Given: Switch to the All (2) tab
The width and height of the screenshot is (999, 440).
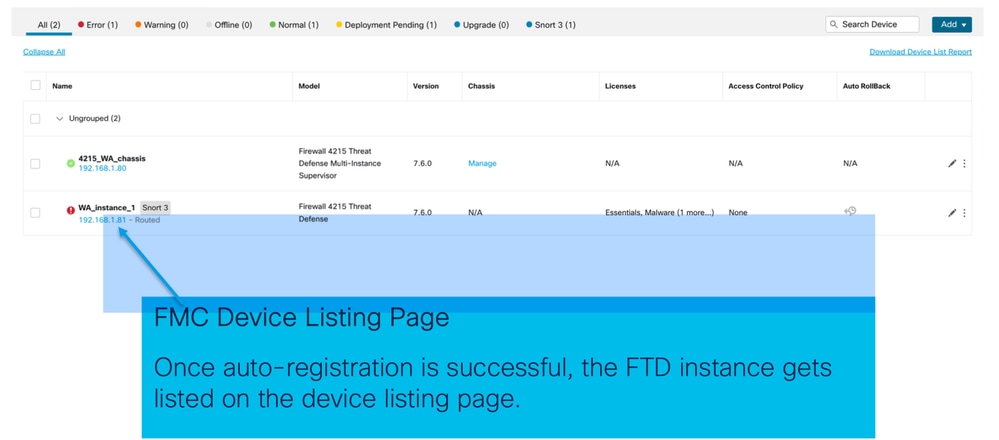Looking at the screenshot, I should coord(49,25).
